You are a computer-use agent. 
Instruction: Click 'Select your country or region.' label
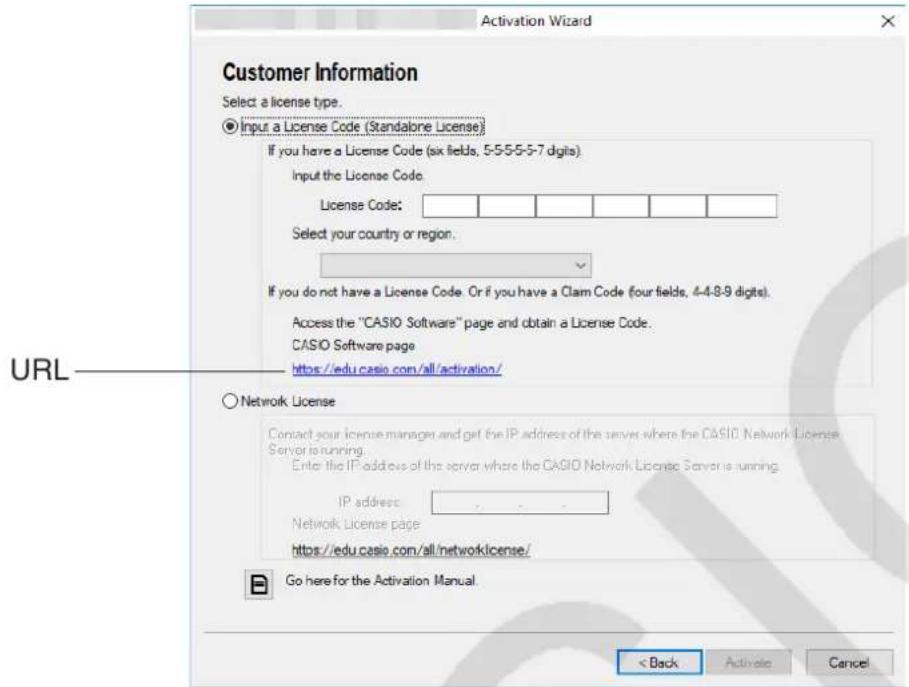373,234
